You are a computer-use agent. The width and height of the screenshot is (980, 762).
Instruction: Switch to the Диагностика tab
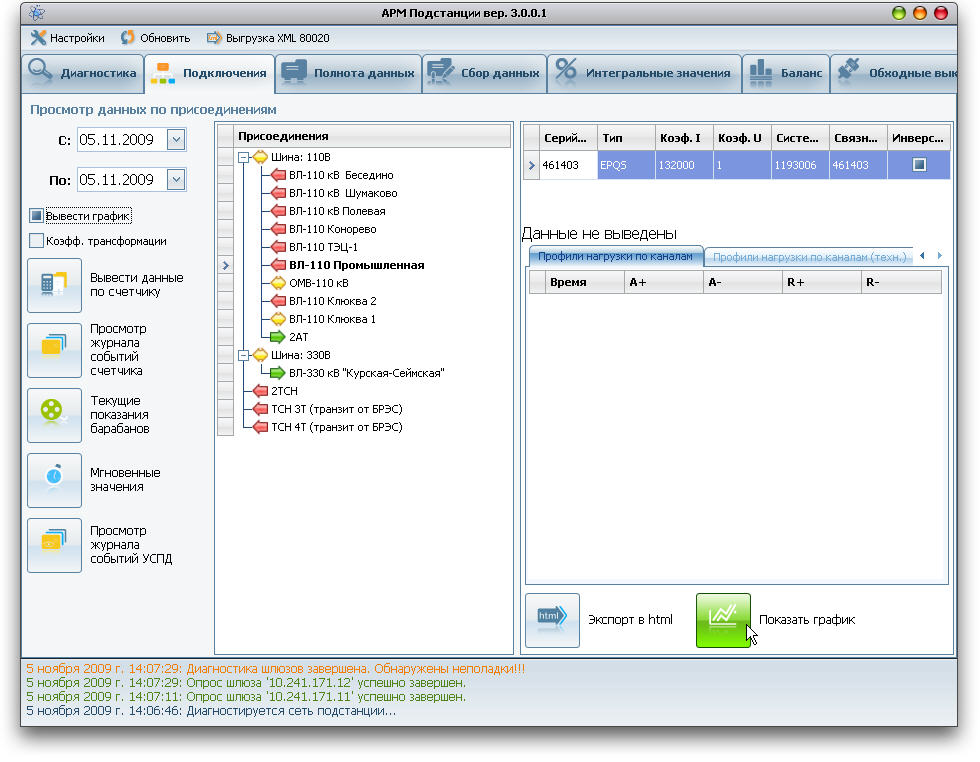[x=83, y=73]
